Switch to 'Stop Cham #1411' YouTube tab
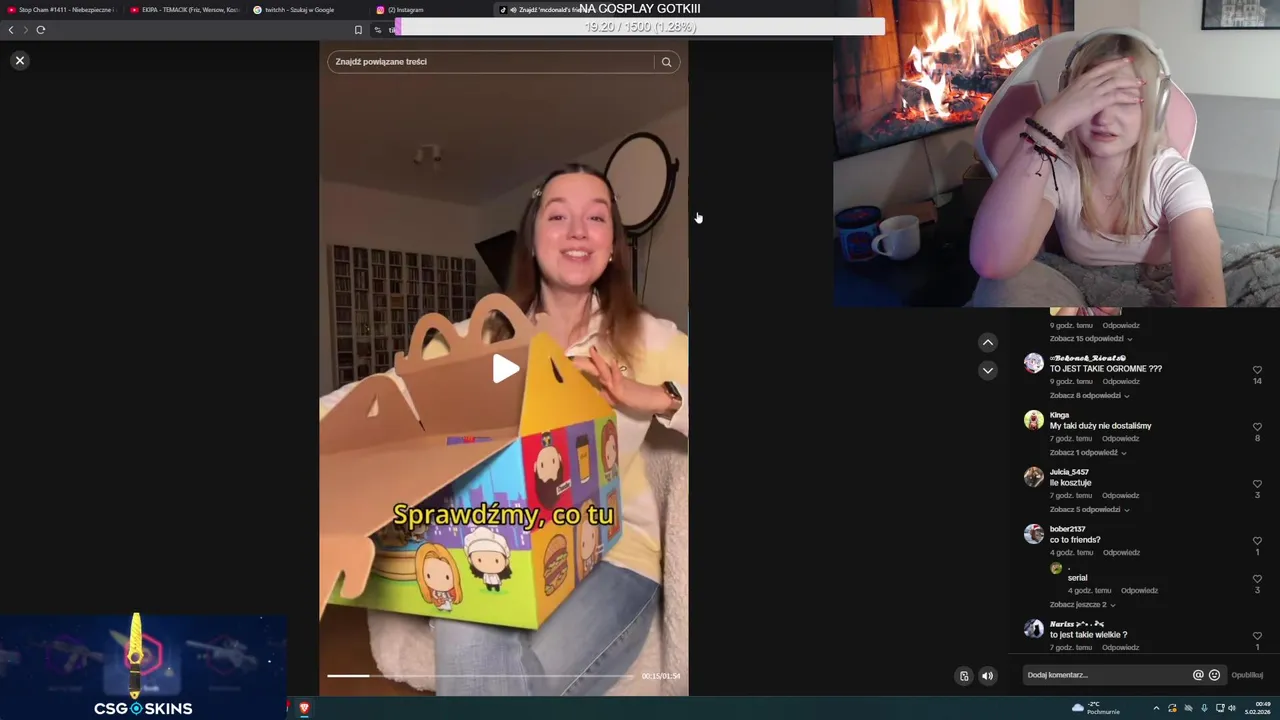Screen dimensions: 1280x720 coord(61,10)
